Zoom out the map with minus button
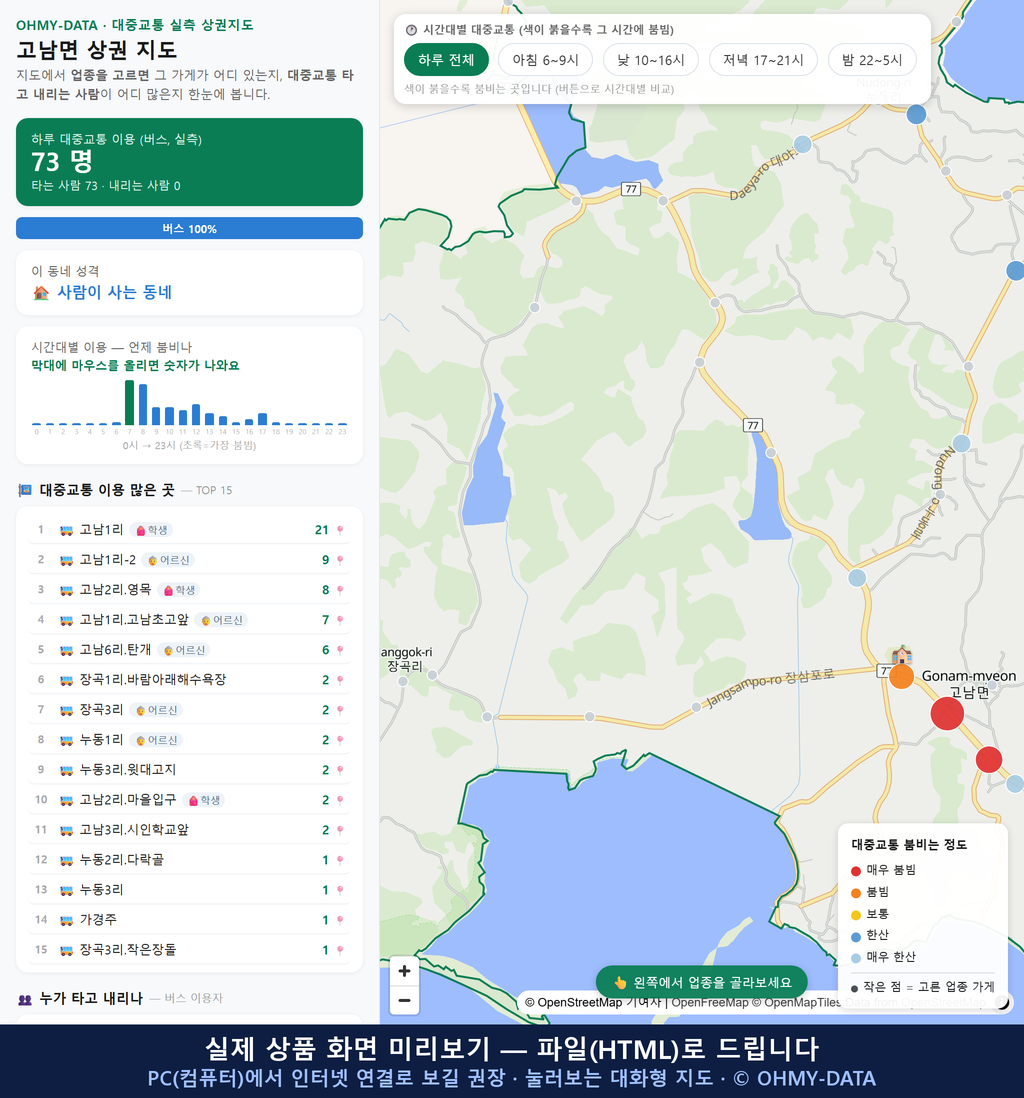This screenshot has width=1024, height=1098. tap(404, 1000)
